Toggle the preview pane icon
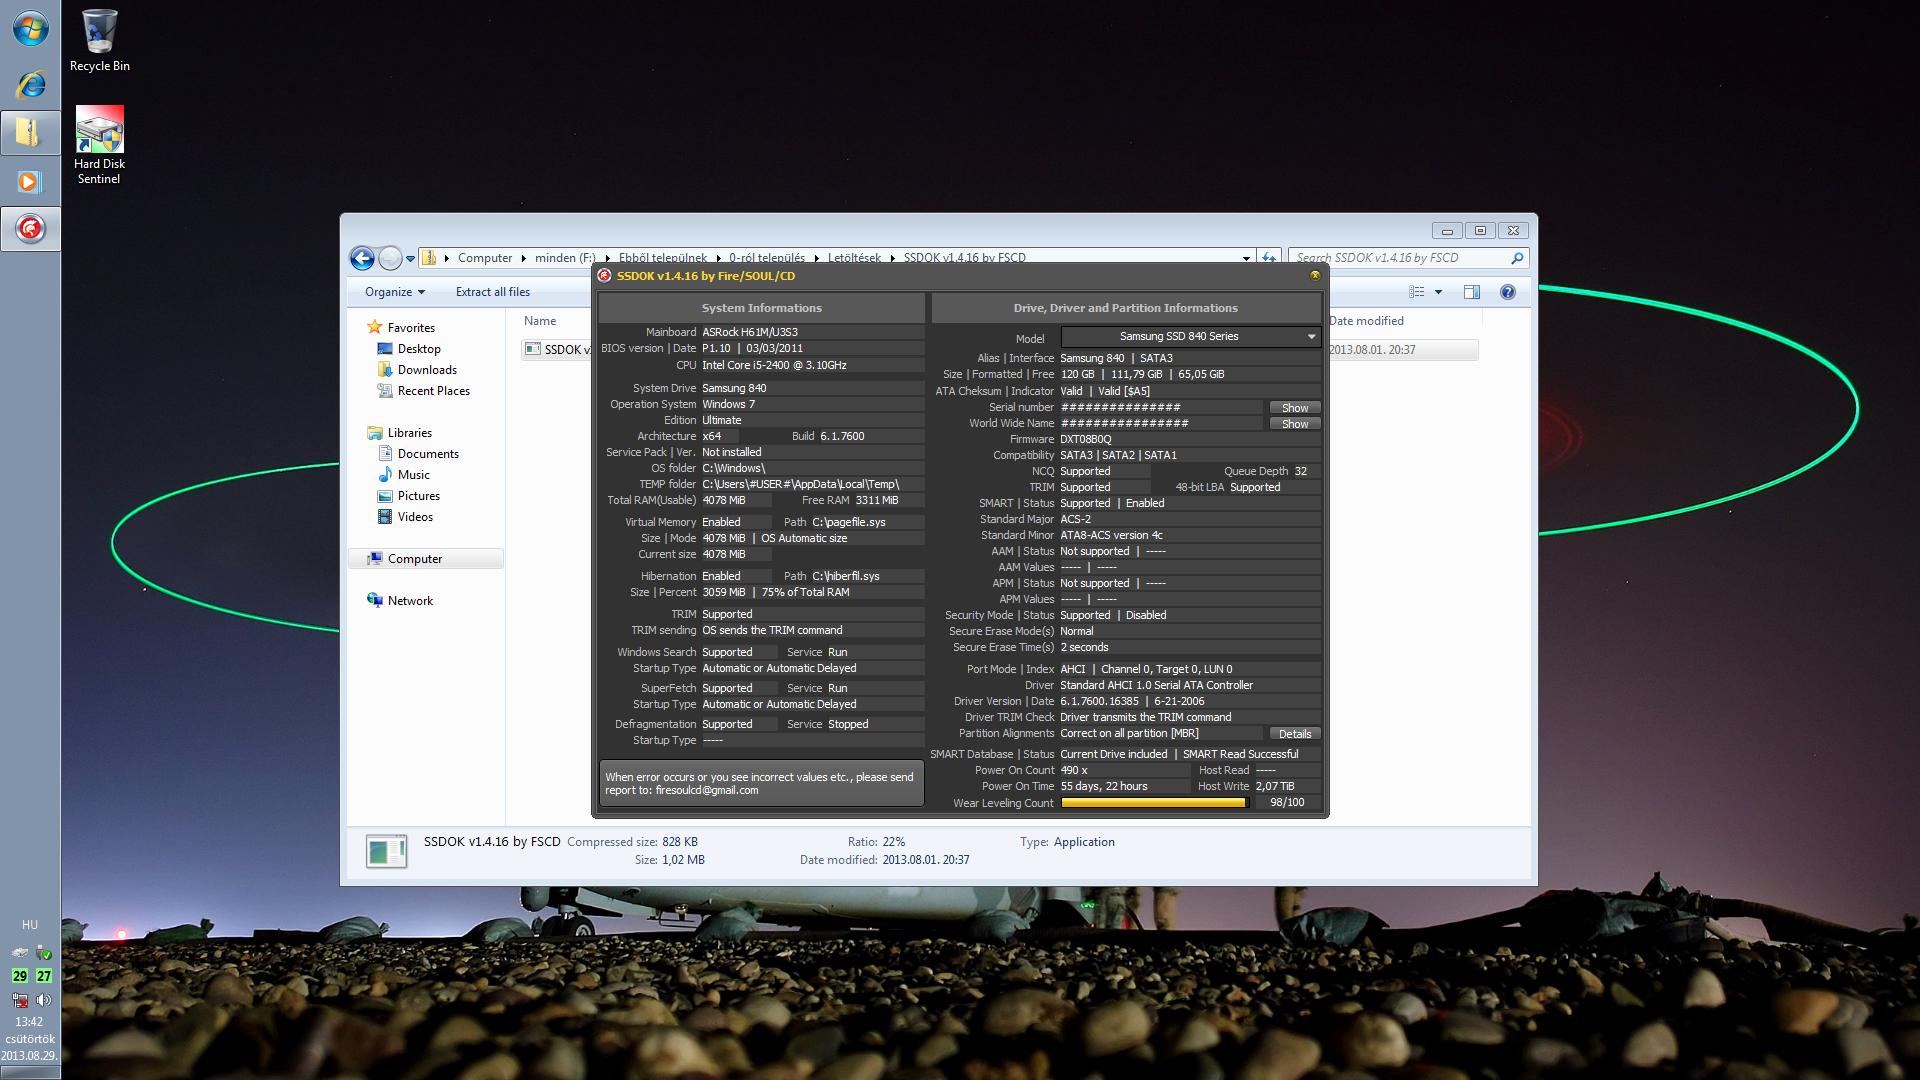The height and width of the screenshot is (1080, 1920). 1472,292
